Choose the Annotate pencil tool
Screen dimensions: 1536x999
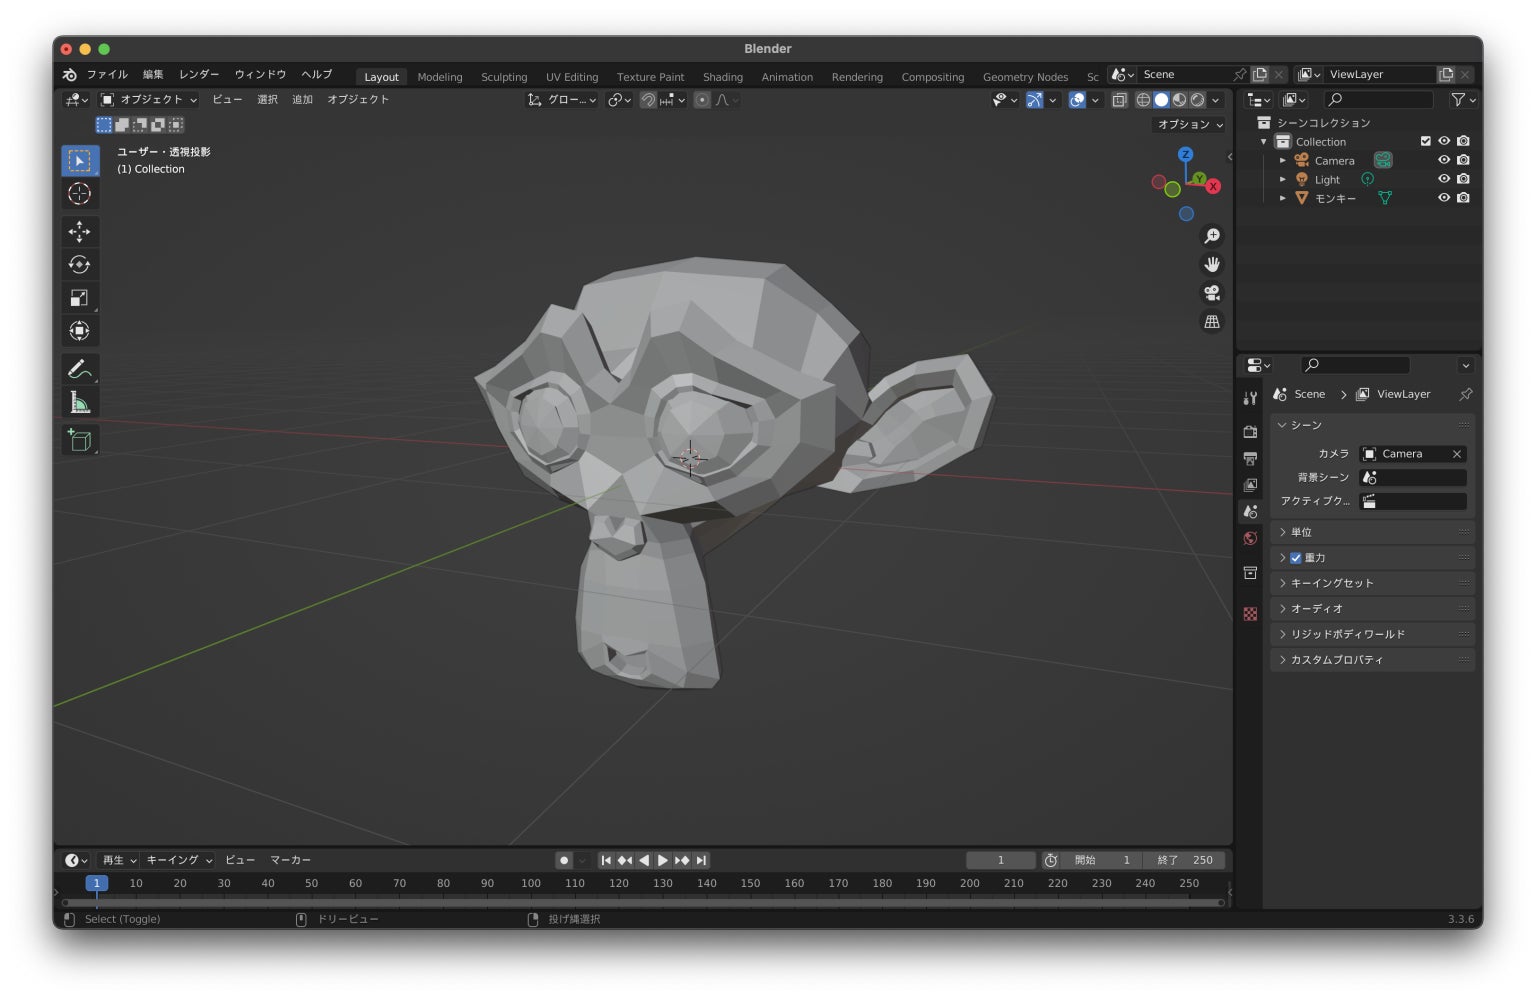[x=79, y=369]
